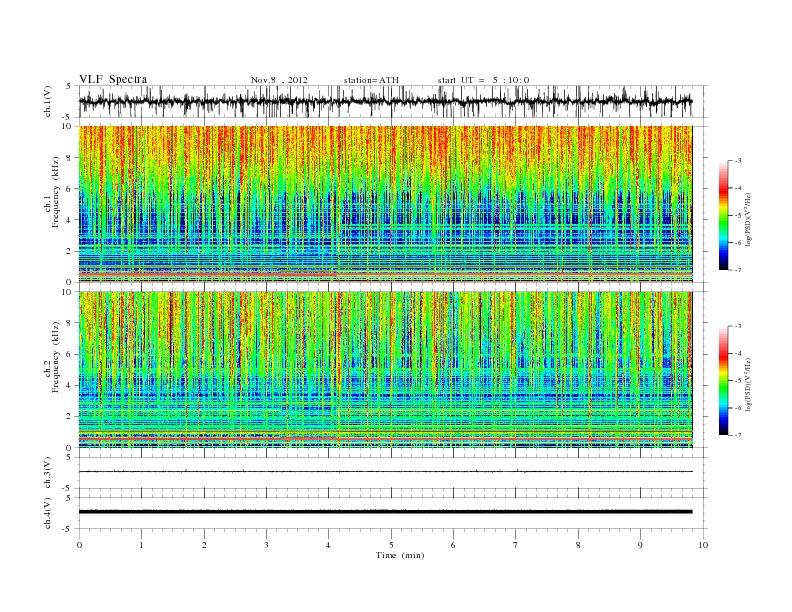Click the time axis tick label "1"
The width and height of the screenshot is (792, 612).
141,545
